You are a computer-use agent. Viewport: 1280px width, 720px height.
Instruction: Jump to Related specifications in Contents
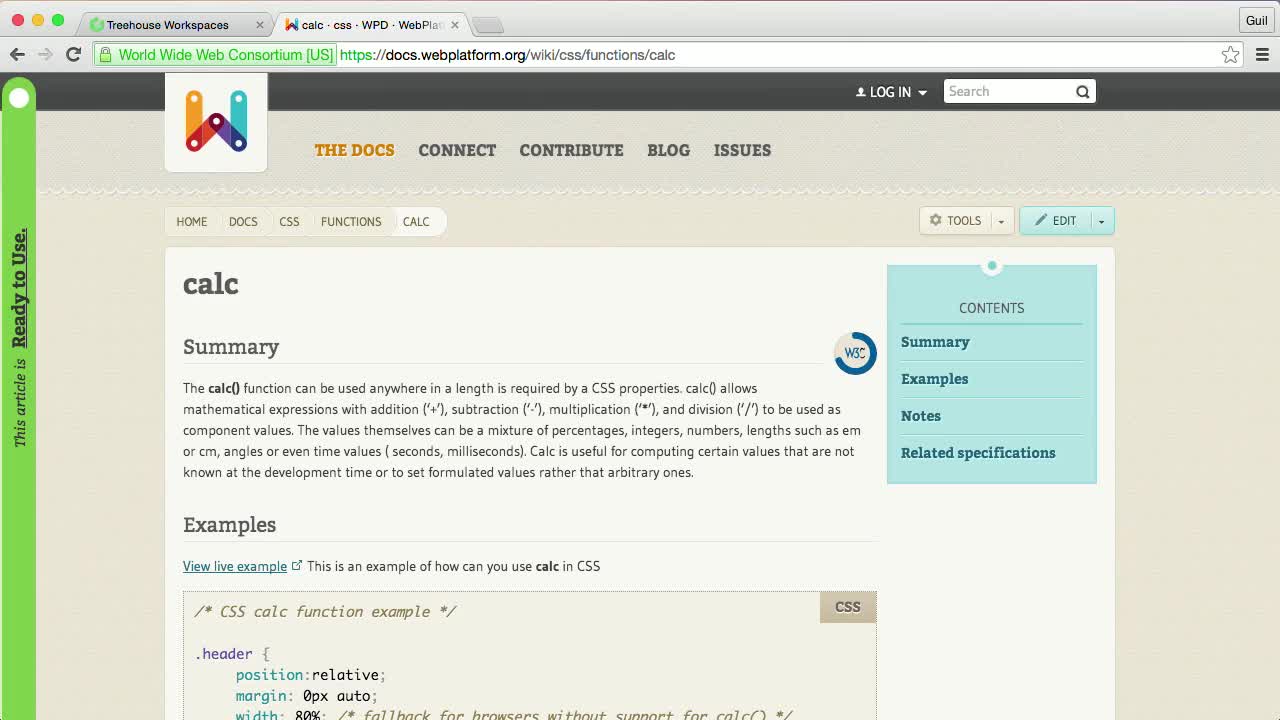pos(978,453)
